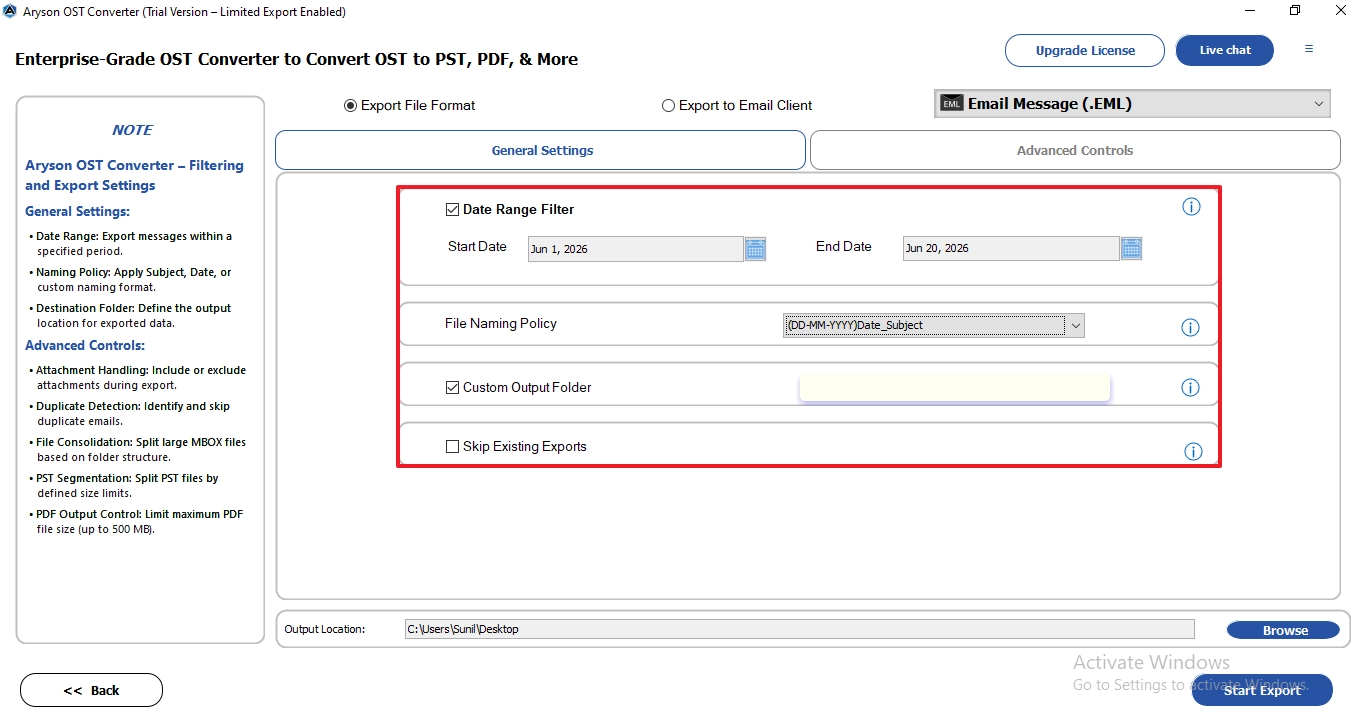
Task: Show info for File Naming Policy
Action: [1190, 327]
